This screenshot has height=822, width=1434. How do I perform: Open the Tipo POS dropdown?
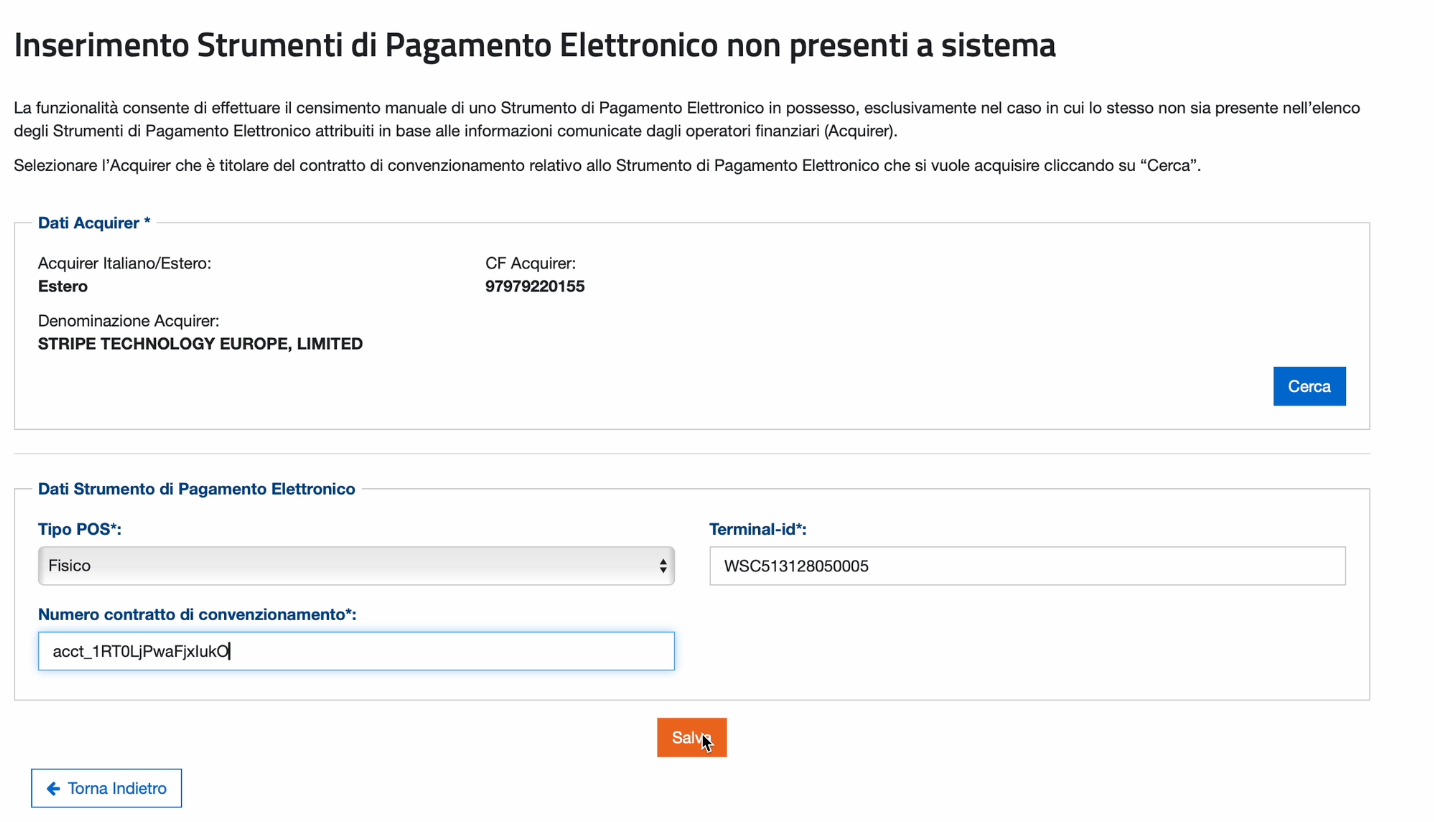point(355,565)
